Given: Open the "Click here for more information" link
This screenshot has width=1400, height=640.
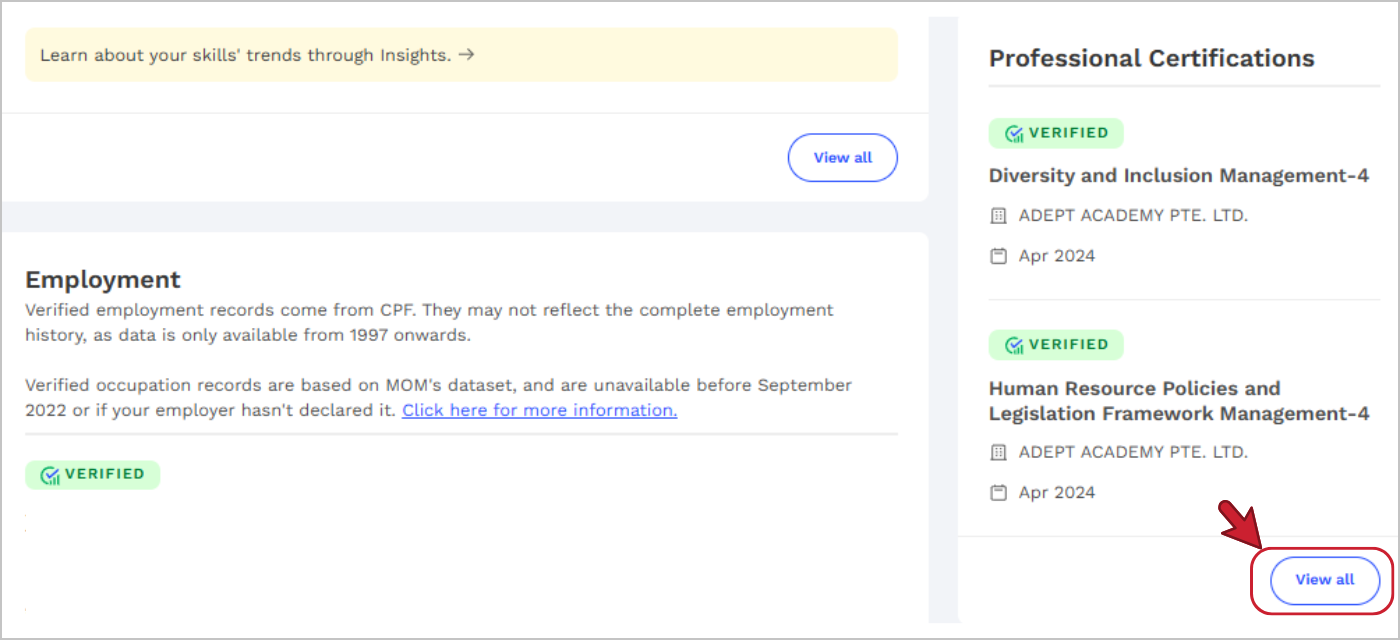Looking at the screenshot, I should coord(539,410).
